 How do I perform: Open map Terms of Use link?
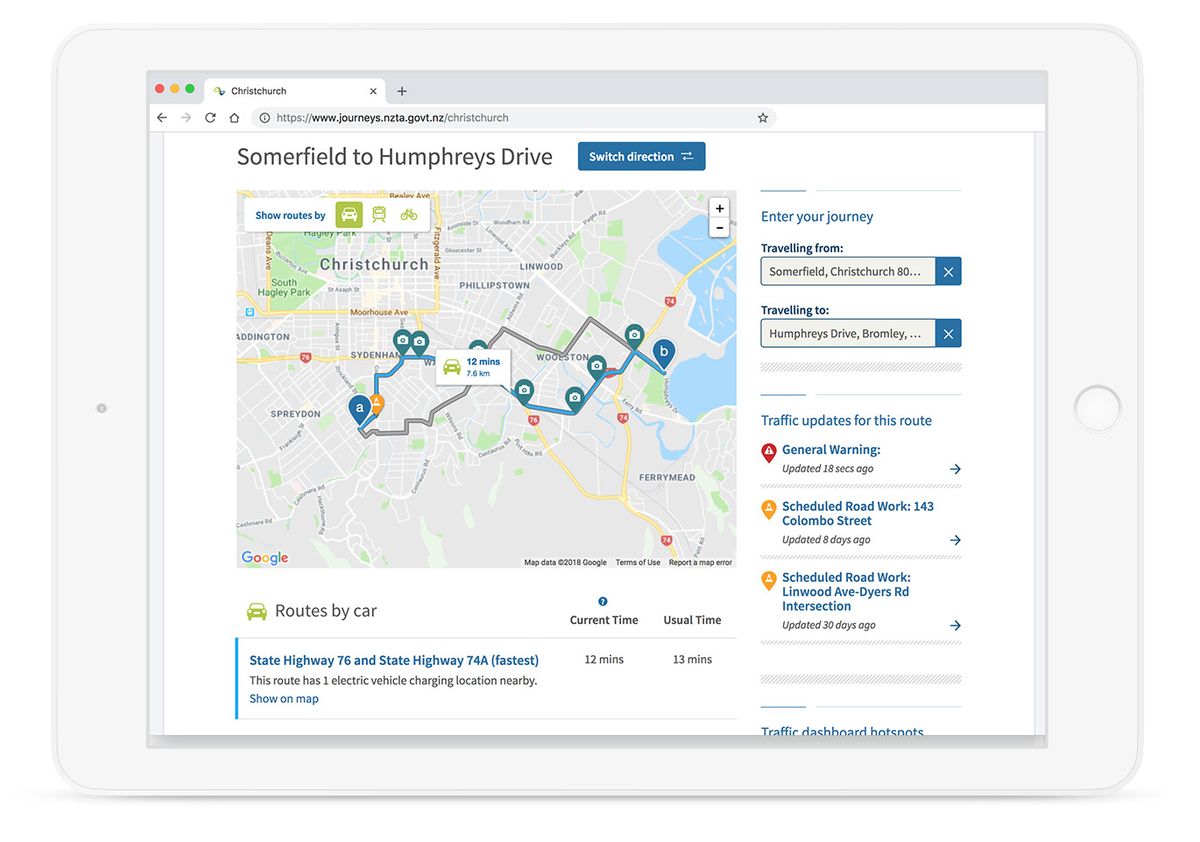(x=638, y=563)
